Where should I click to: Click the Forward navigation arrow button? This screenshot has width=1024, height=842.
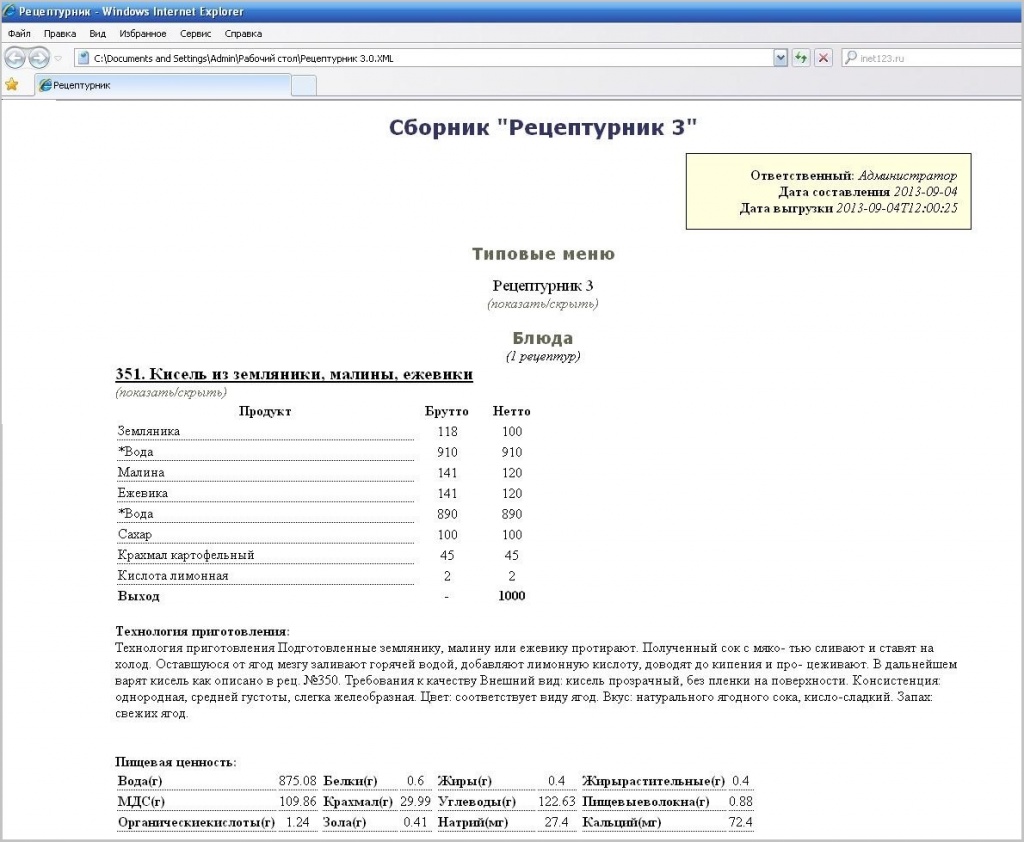(x=39, y=58)
